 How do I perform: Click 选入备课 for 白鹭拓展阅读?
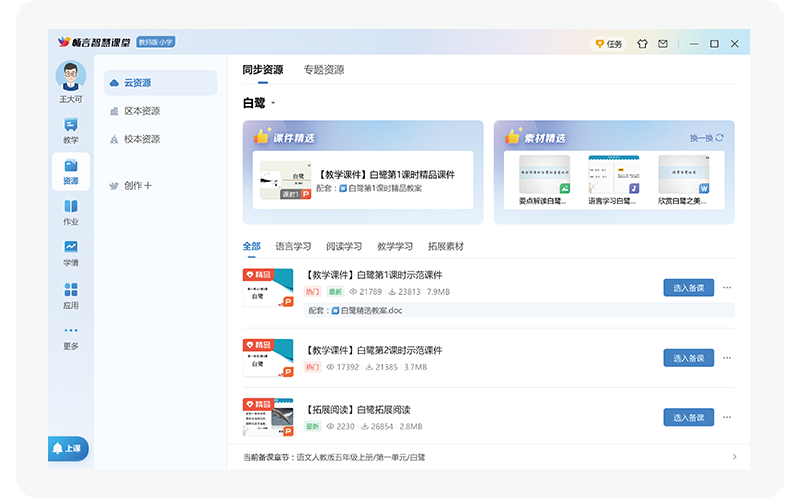pyautogui.click(x=688, y=417)
